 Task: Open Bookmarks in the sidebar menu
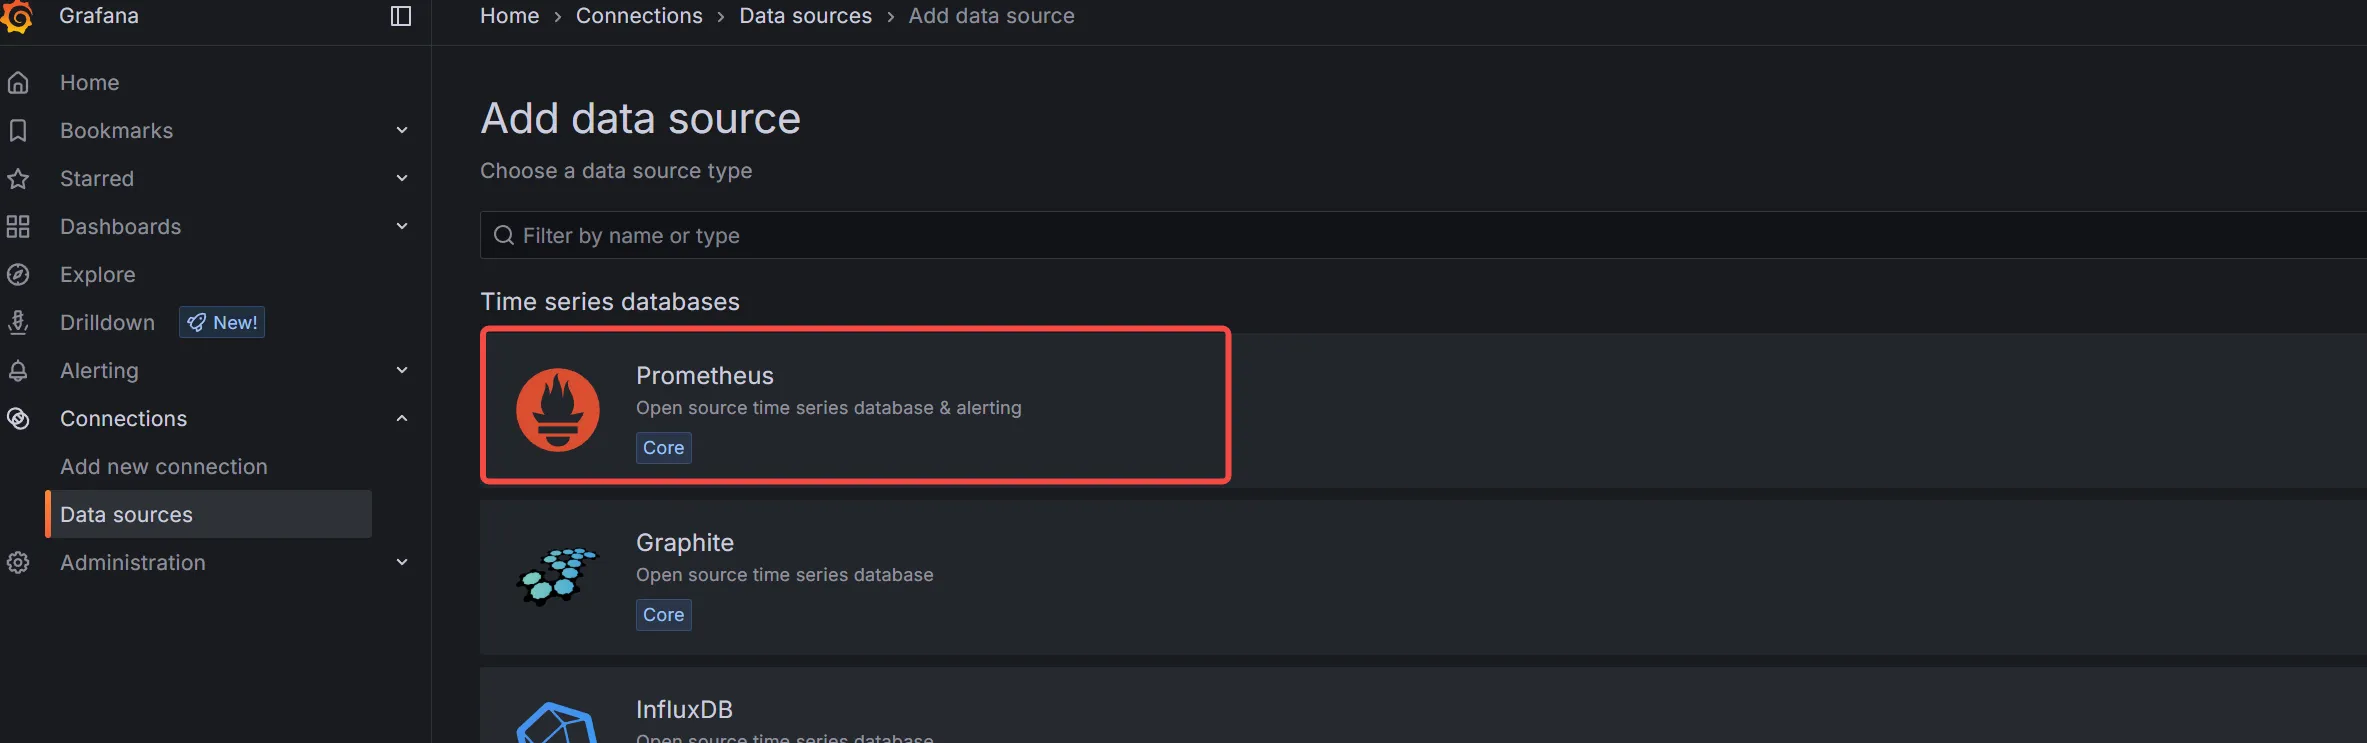116,131
